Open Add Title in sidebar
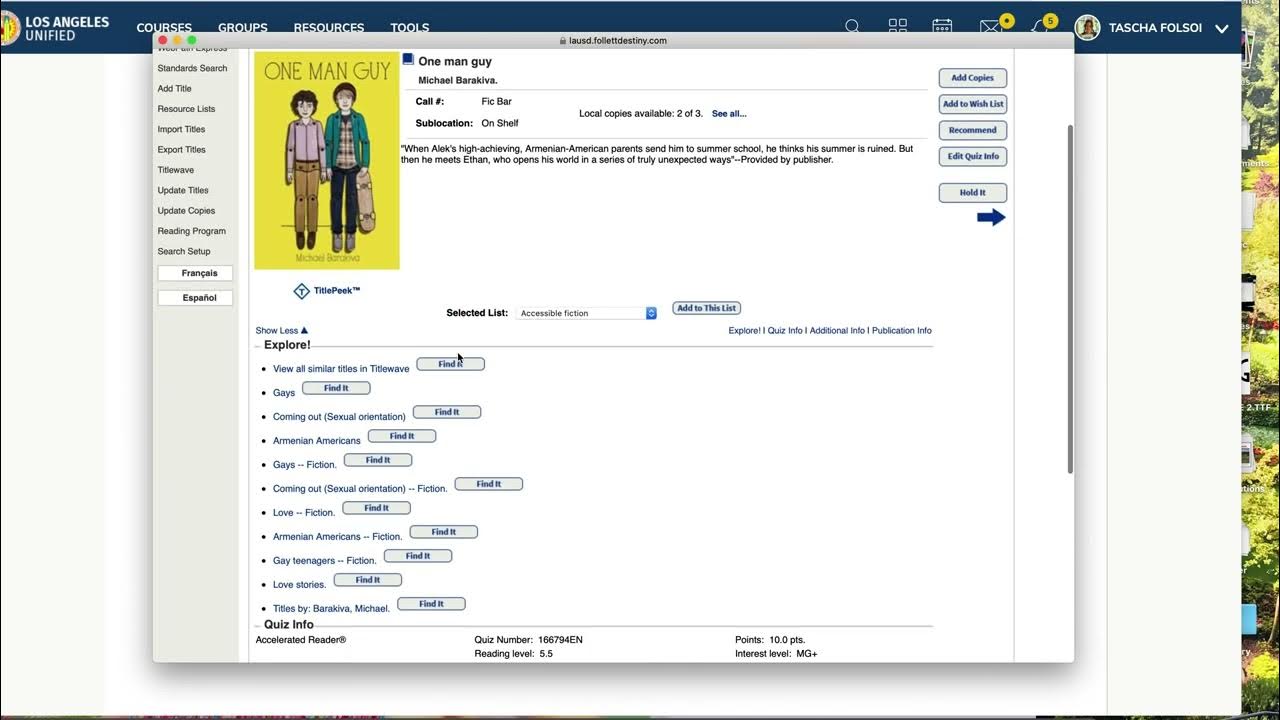The height and width of the screenshot is (720, 1280). click(174, 89)
